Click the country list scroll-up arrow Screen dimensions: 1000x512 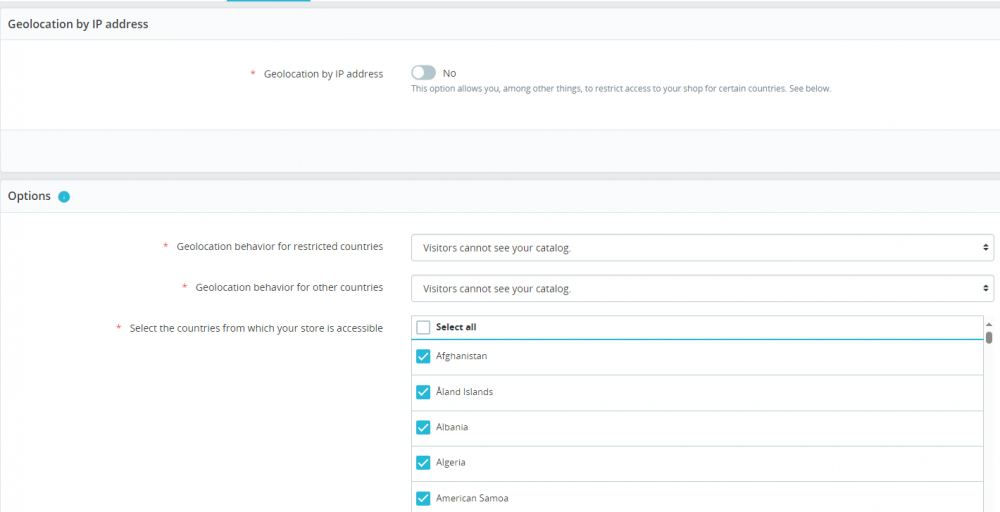989,325
